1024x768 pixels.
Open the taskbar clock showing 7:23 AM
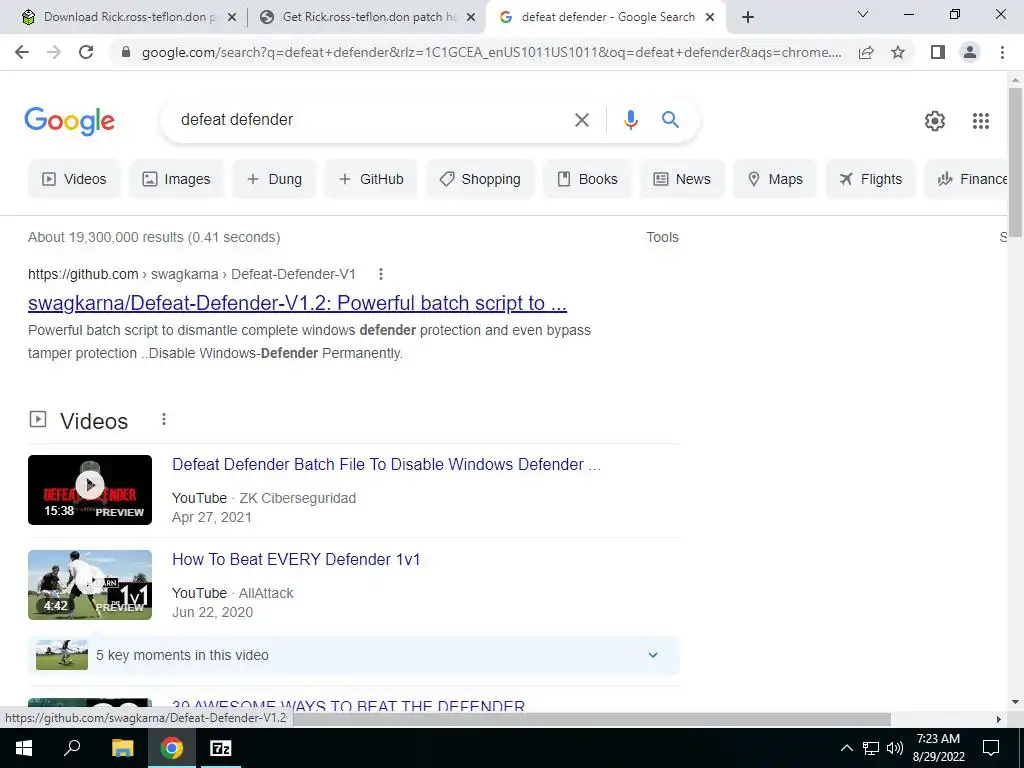click(938, 748)
